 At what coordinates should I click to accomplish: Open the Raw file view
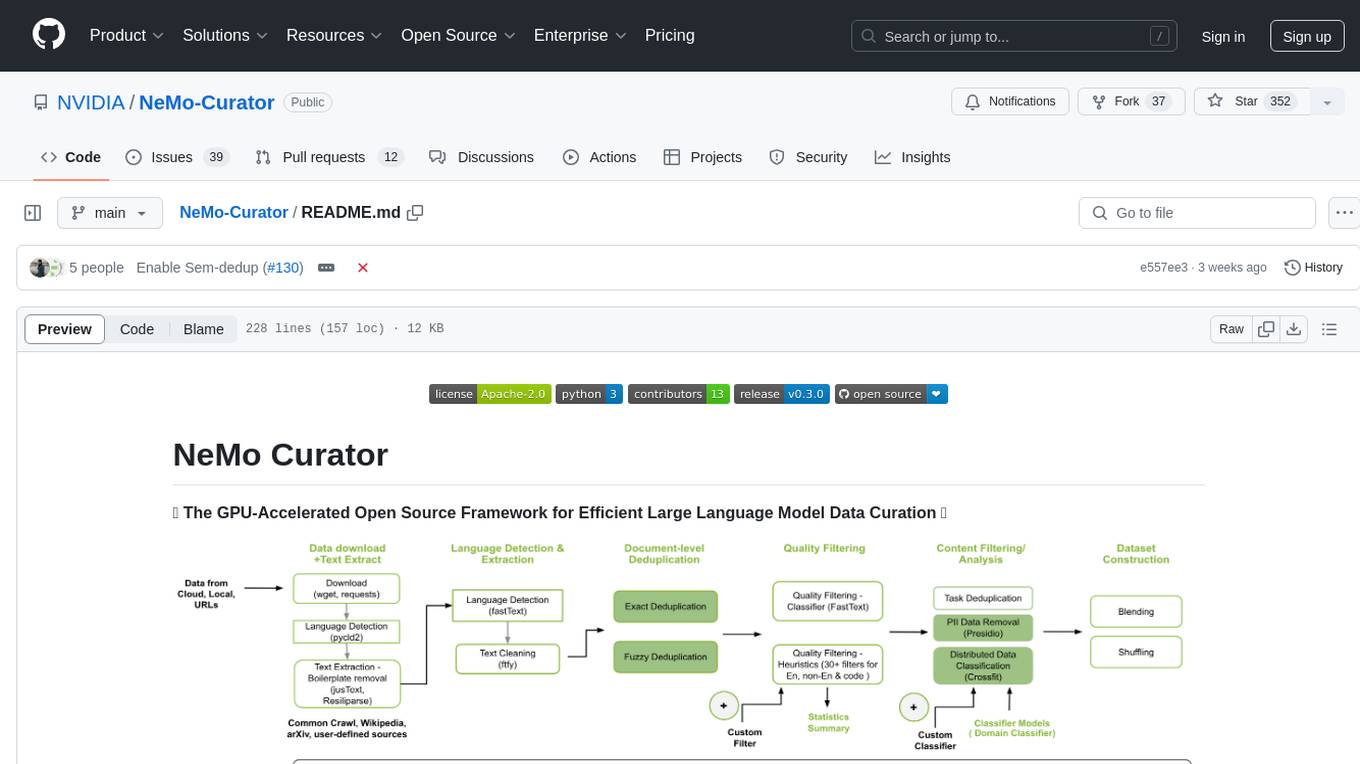[1231, 329]
